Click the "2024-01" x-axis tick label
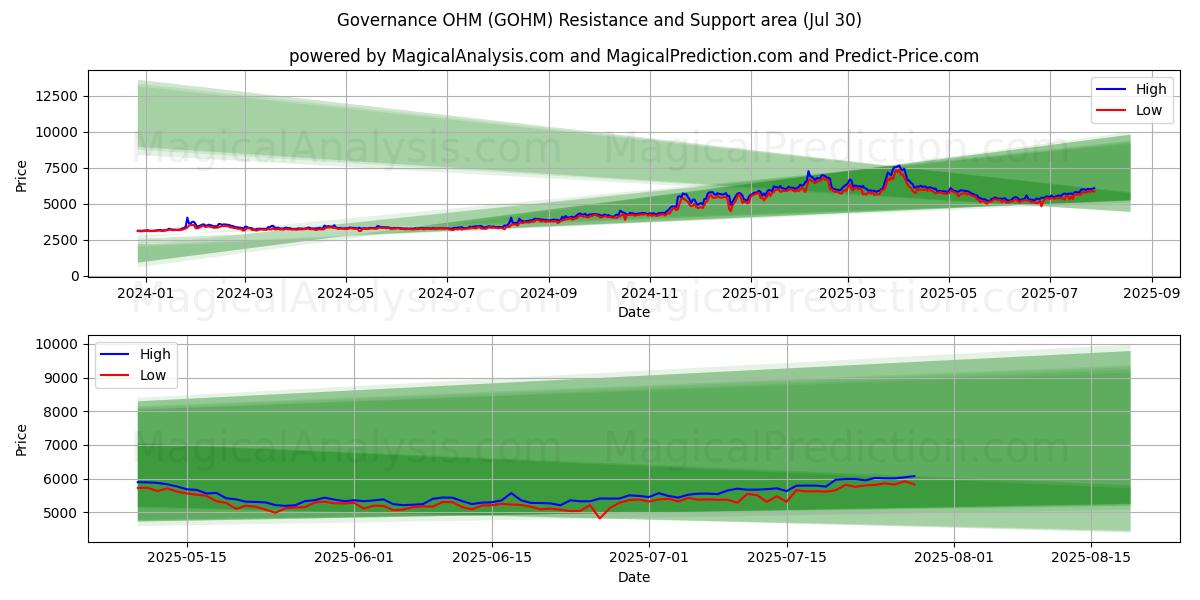The image size is (1200, 600). pyautogui.click(x=146, y=293)
